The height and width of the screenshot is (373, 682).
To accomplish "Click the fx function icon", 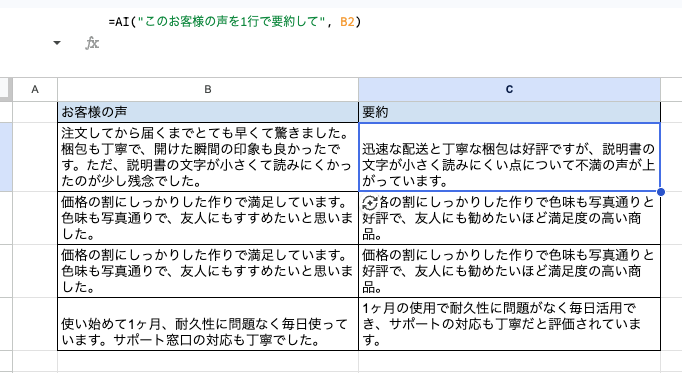I will coord(92,43).
